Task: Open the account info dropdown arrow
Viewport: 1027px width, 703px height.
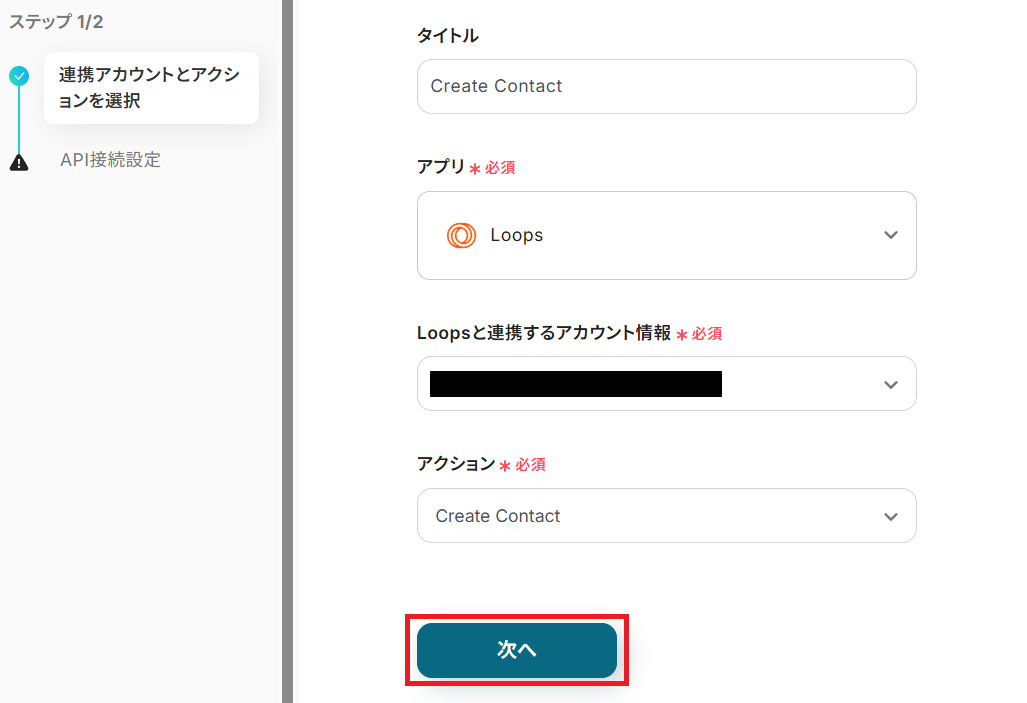Action: [890, 384]
